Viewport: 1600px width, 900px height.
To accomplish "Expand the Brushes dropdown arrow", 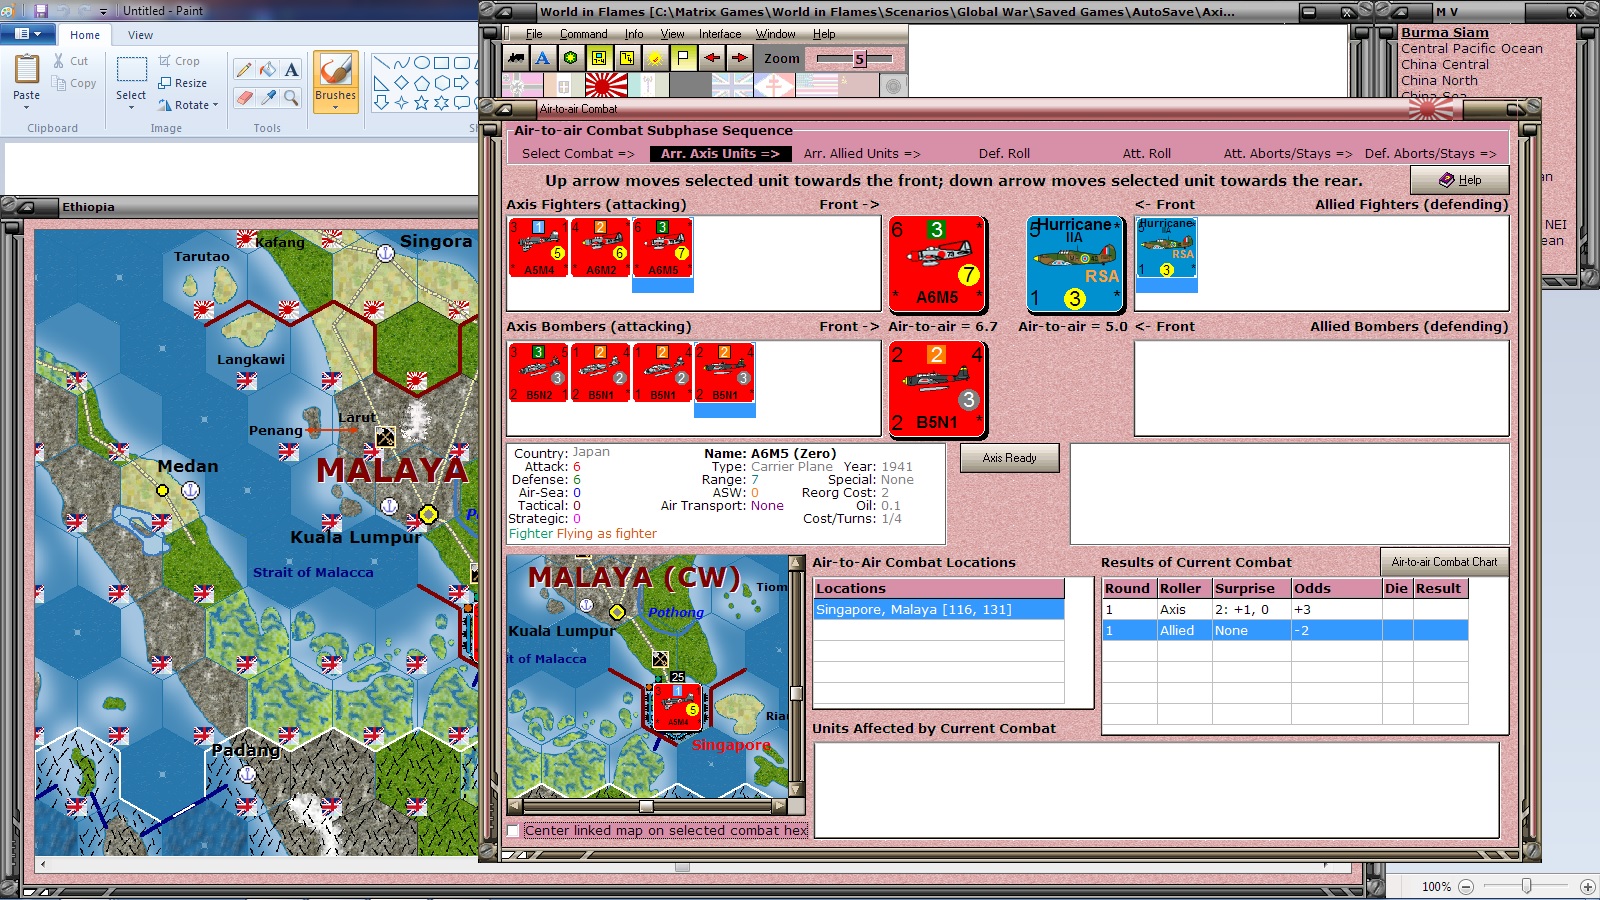I will click(x=335, y=107).
